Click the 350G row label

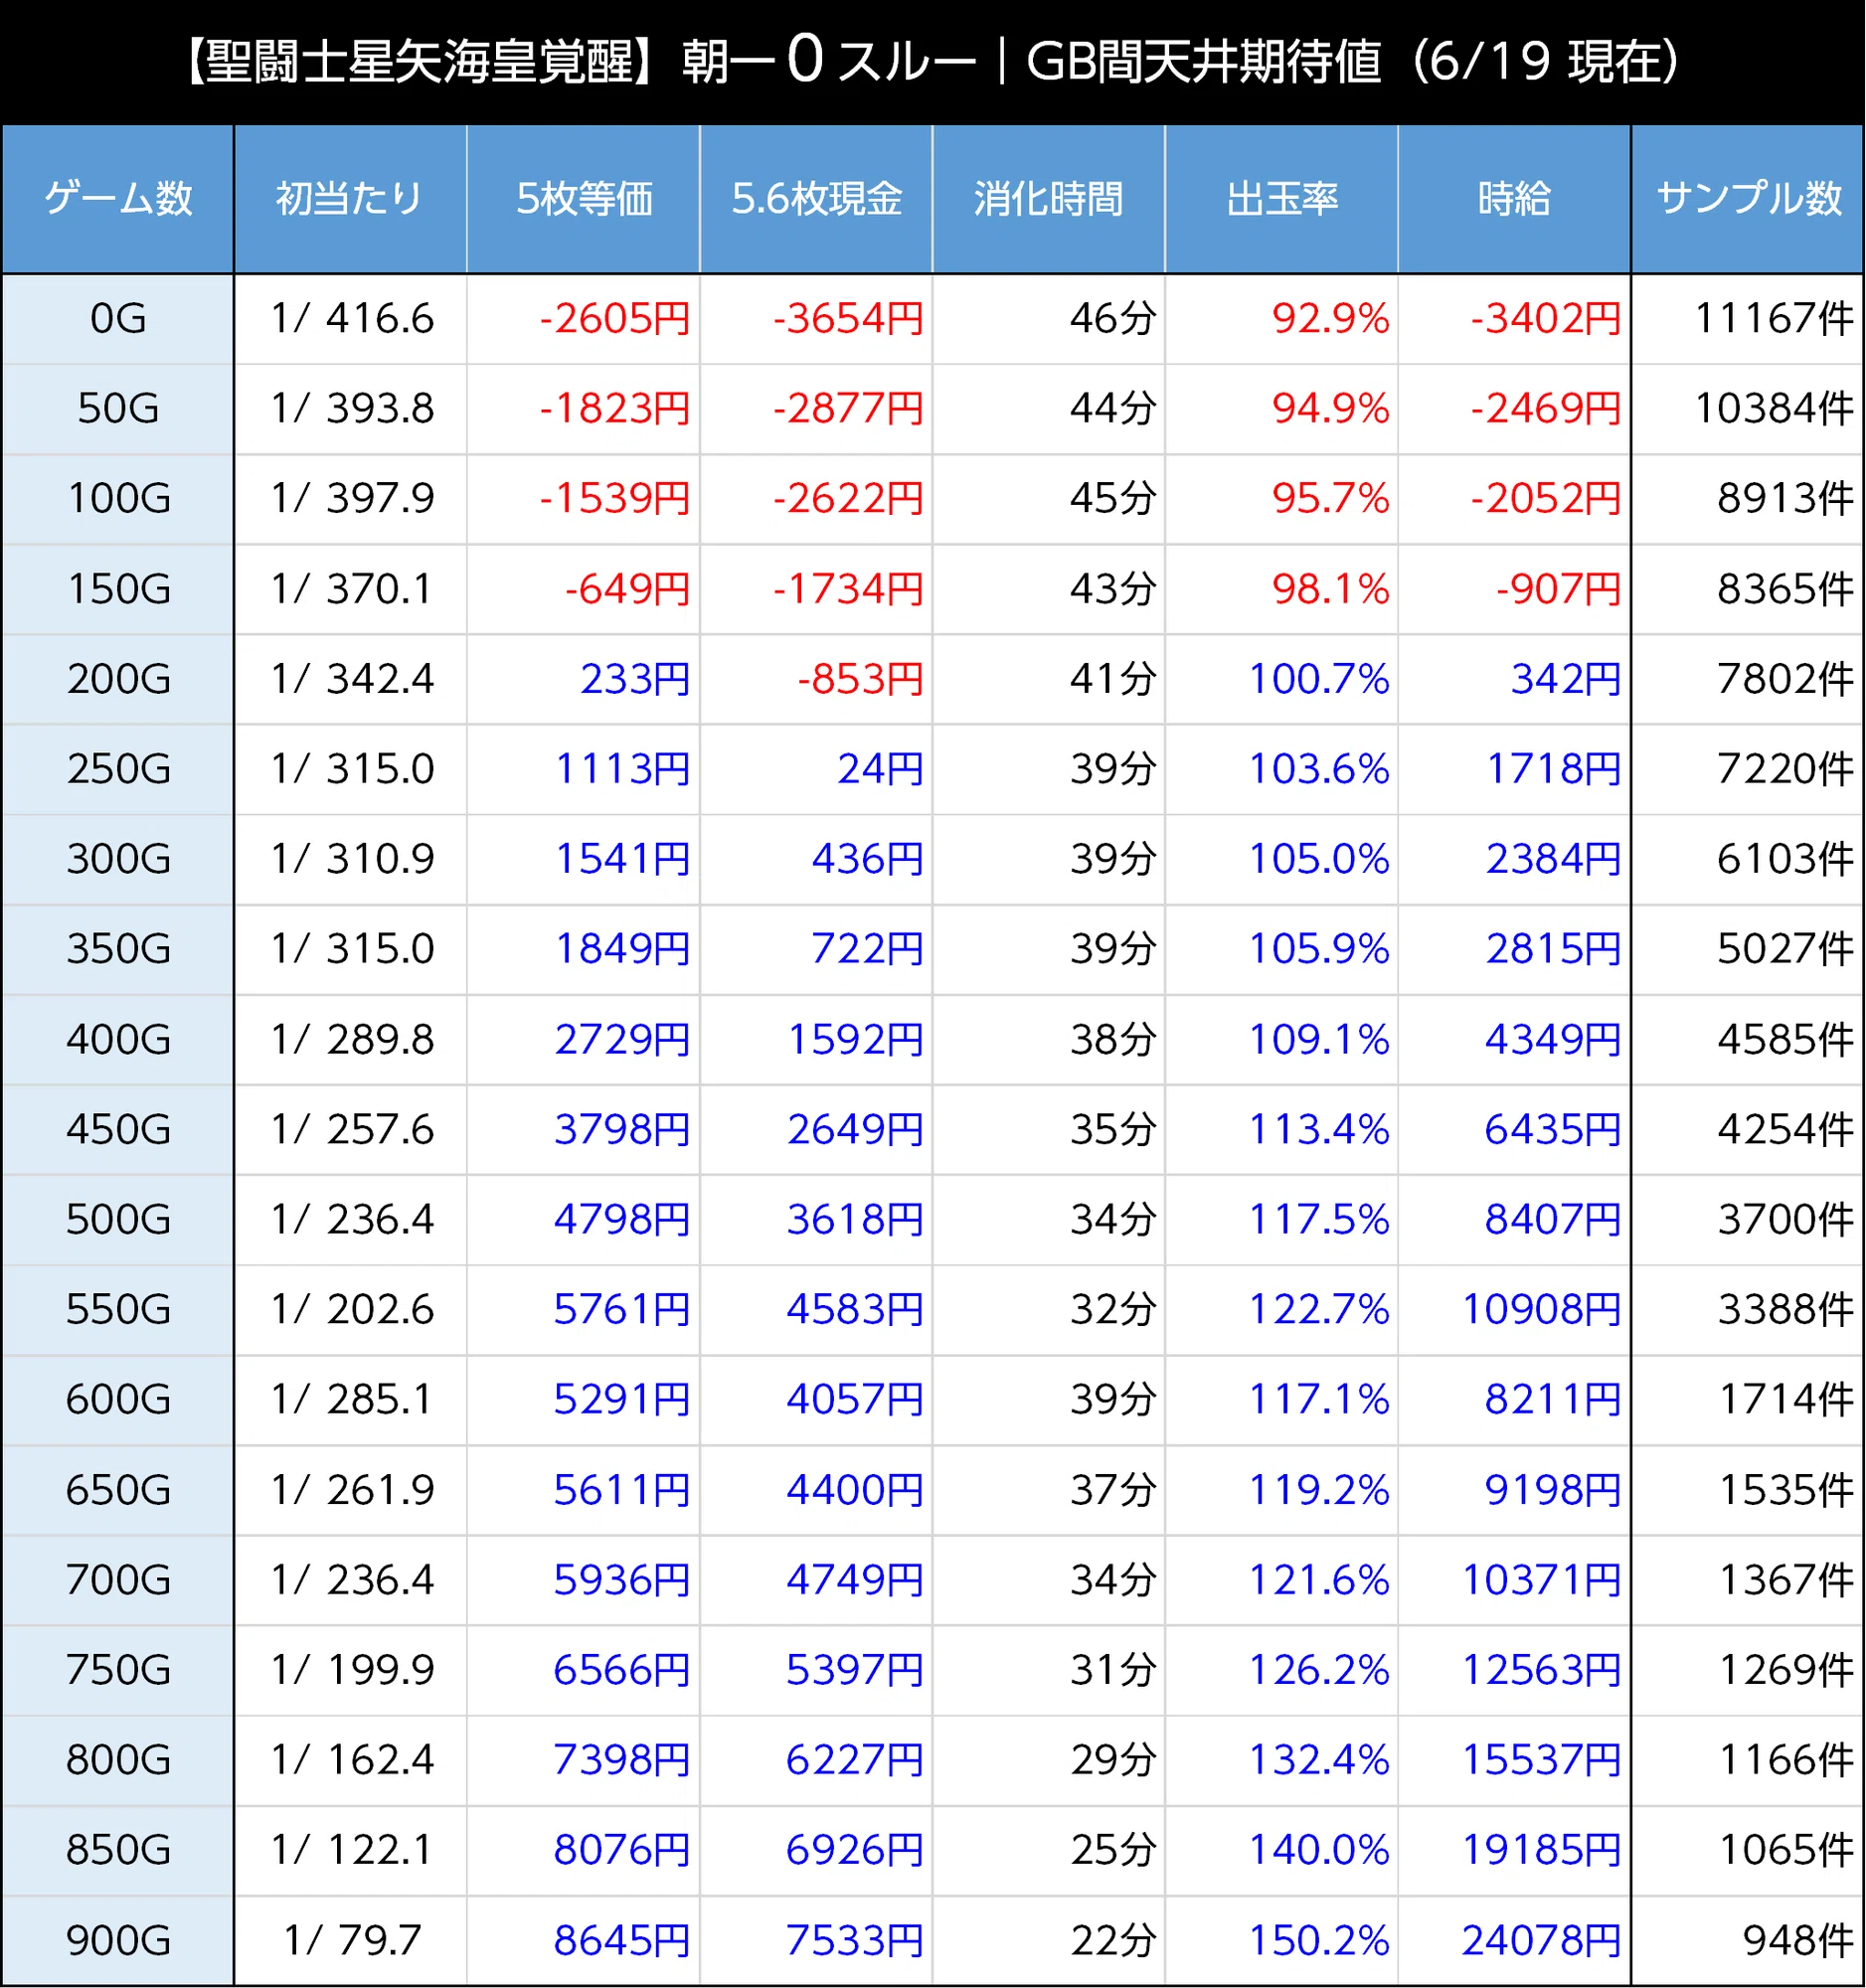coord(118,949)
